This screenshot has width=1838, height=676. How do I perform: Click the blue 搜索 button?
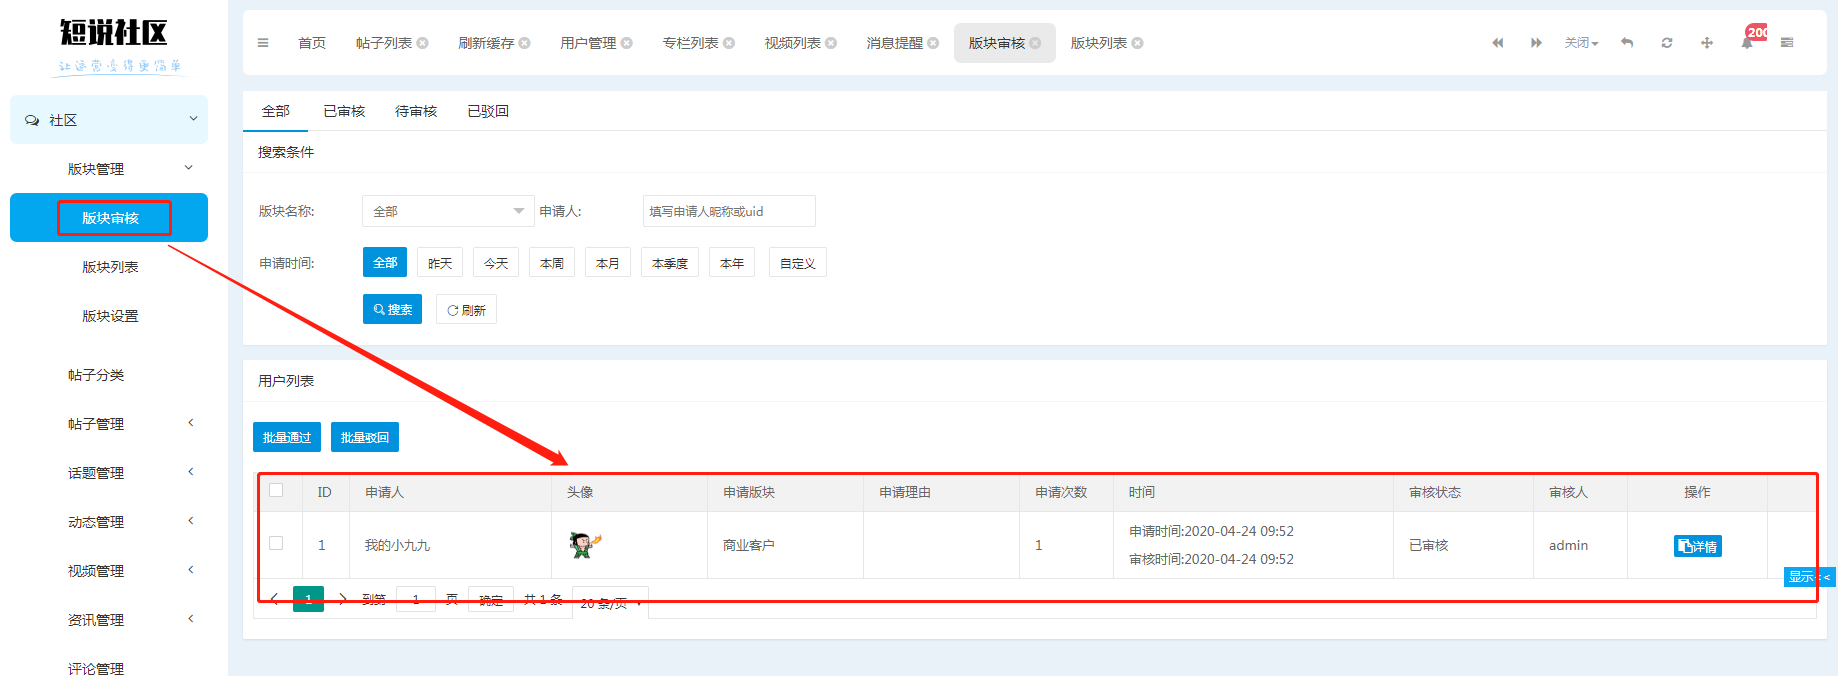pos(392,310)
